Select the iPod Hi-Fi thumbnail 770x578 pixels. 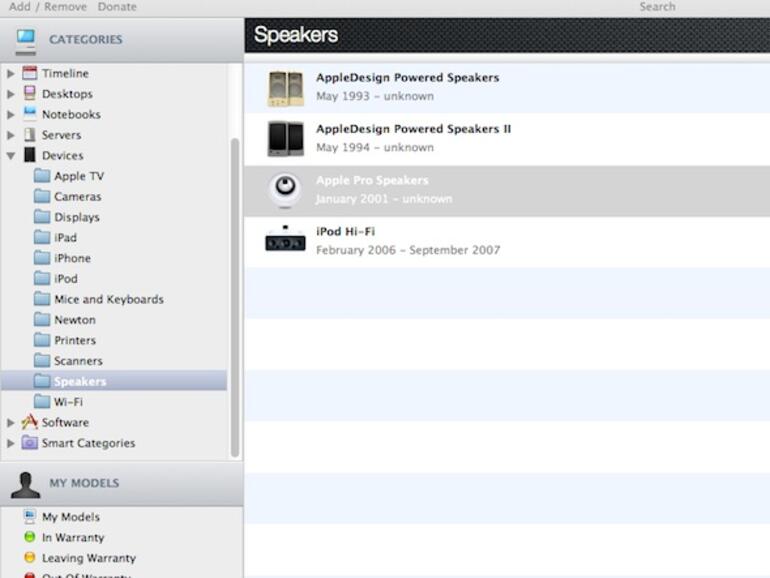(x=285, y=239)
